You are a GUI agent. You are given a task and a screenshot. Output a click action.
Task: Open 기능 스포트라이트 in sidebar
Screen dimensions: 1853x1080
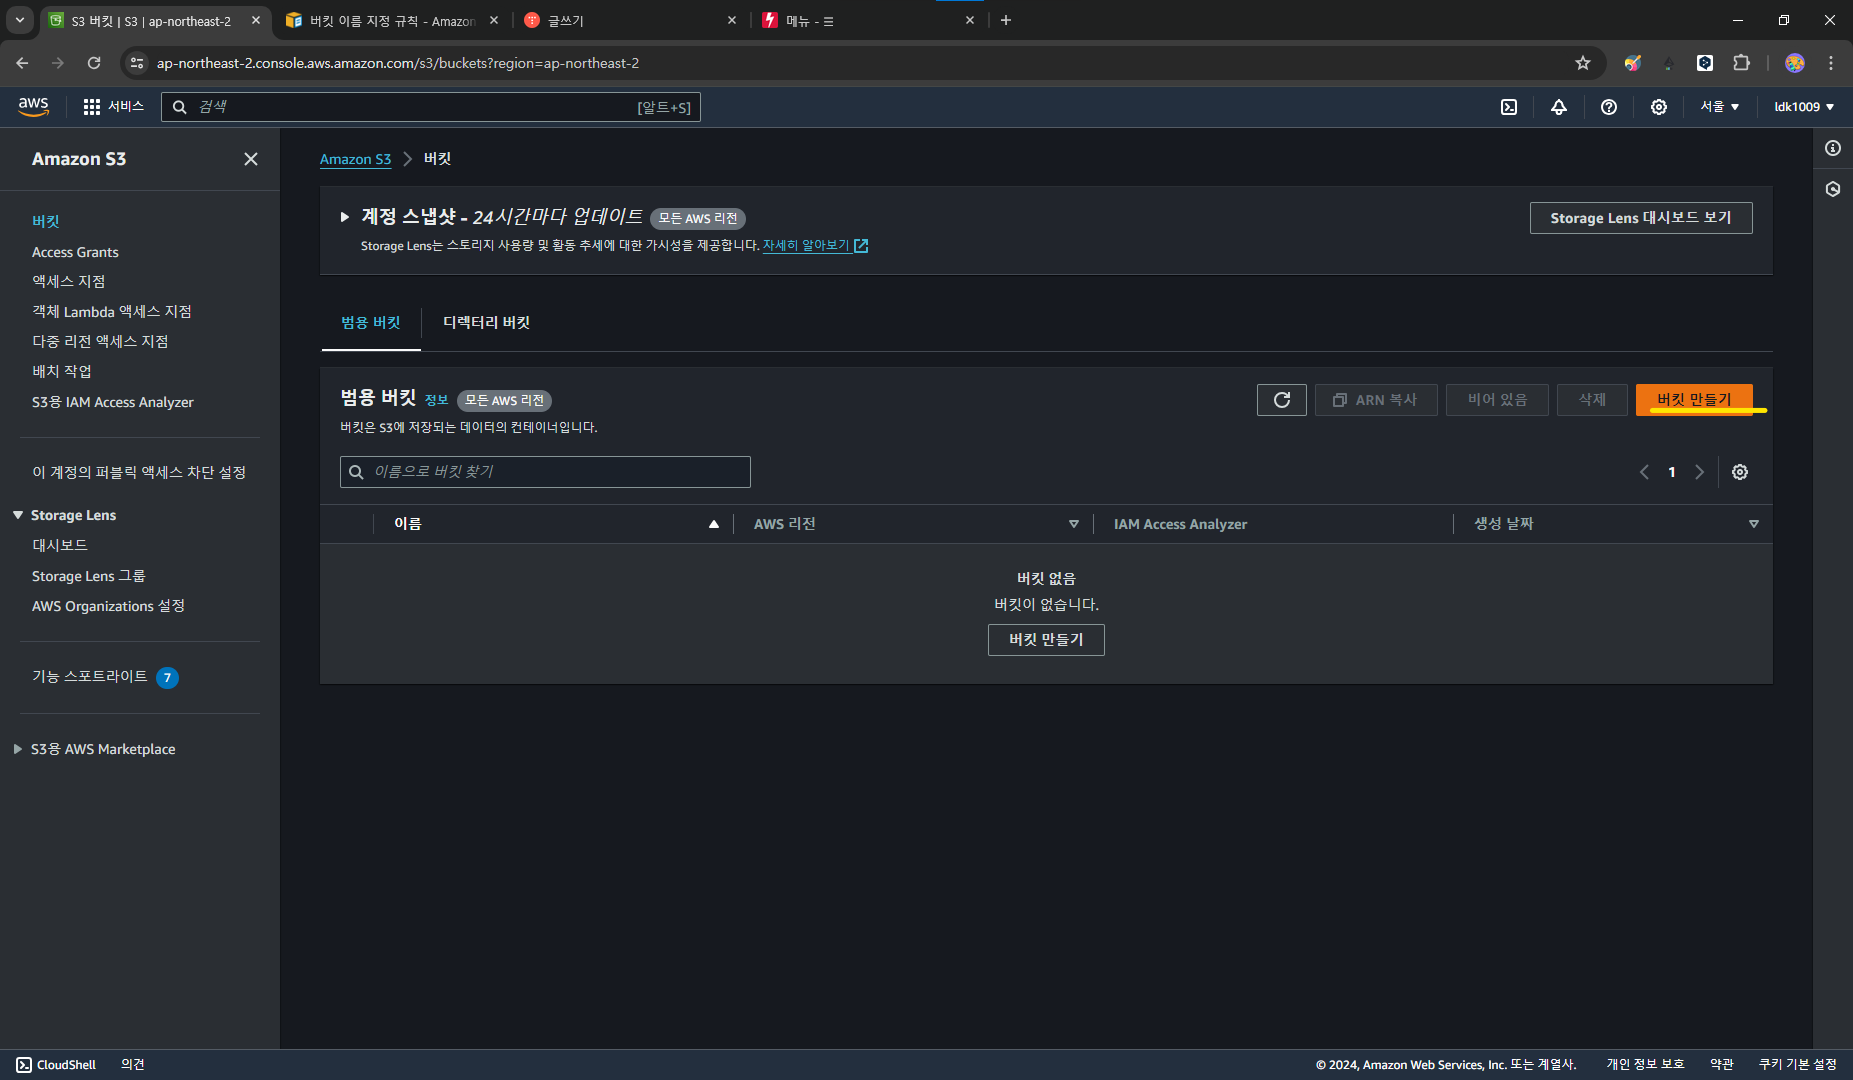[90, 677]
